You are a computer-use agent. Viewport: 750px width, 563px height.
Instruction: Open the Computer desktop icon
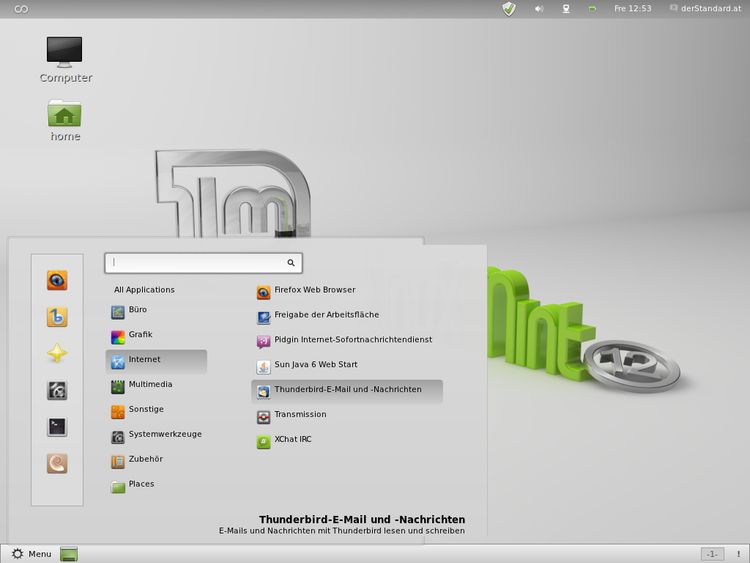pos(65,58)
